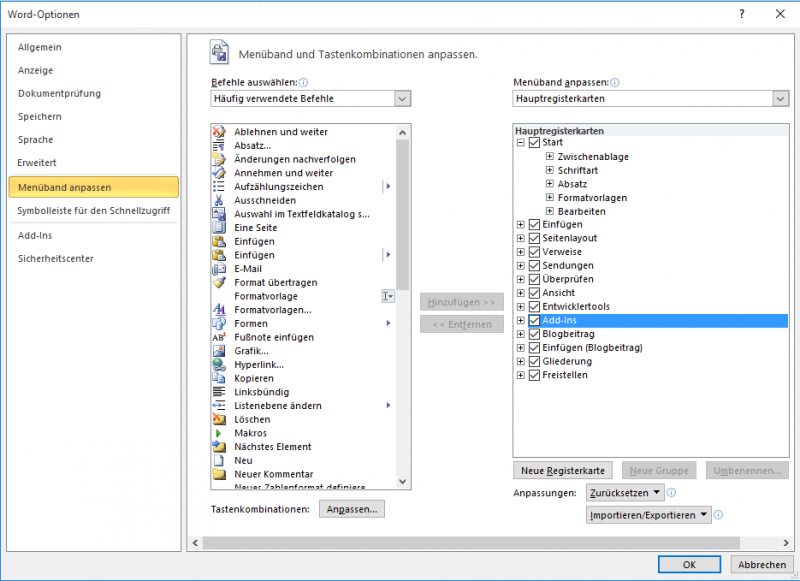The height and width of the screenshot is (581, 800).
Task: Click the Hyperlink globe icon
Action: coord(219,365)
